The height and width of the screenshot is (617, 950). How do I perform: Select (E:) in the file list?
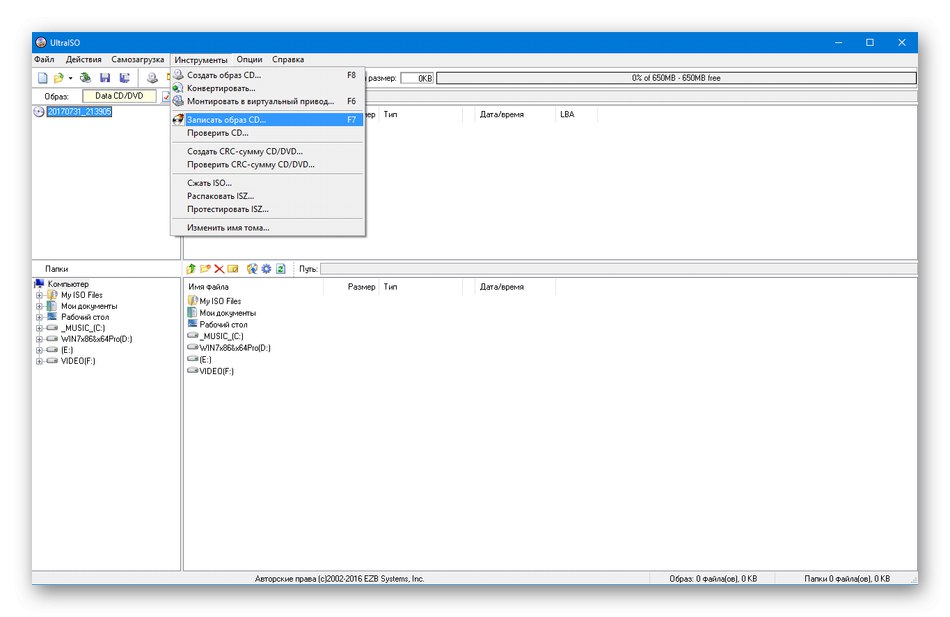click(x=205, y=359)
